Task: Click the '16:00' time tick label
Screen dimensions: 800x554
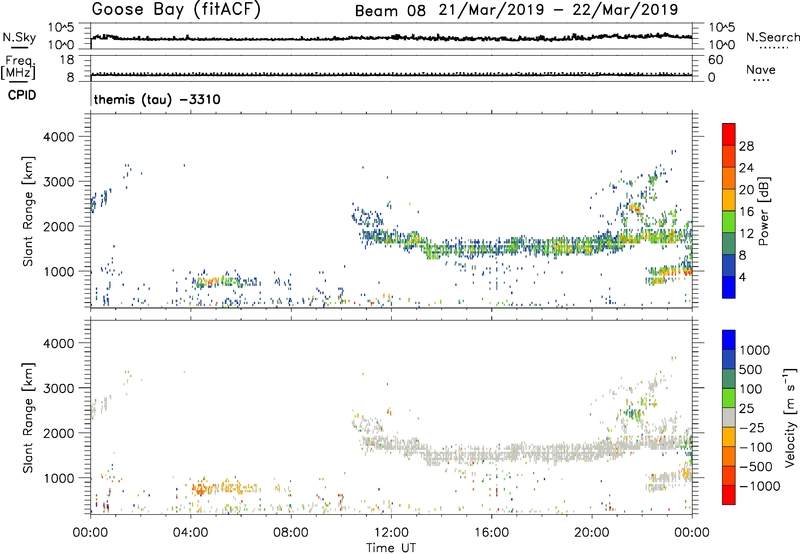Action: point(491,533)
